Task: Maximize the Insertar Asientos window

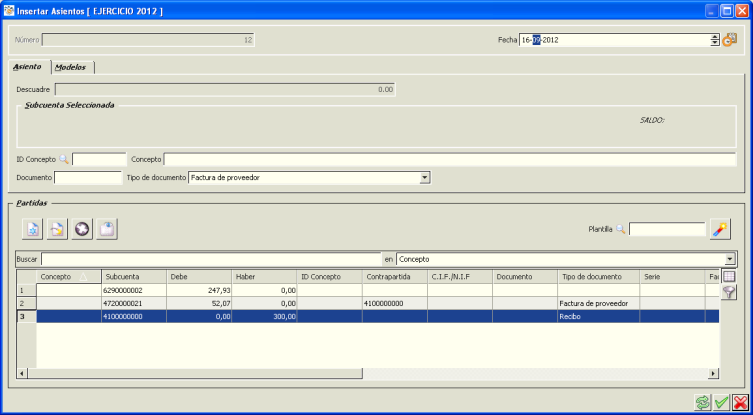Action: (728, 11)
